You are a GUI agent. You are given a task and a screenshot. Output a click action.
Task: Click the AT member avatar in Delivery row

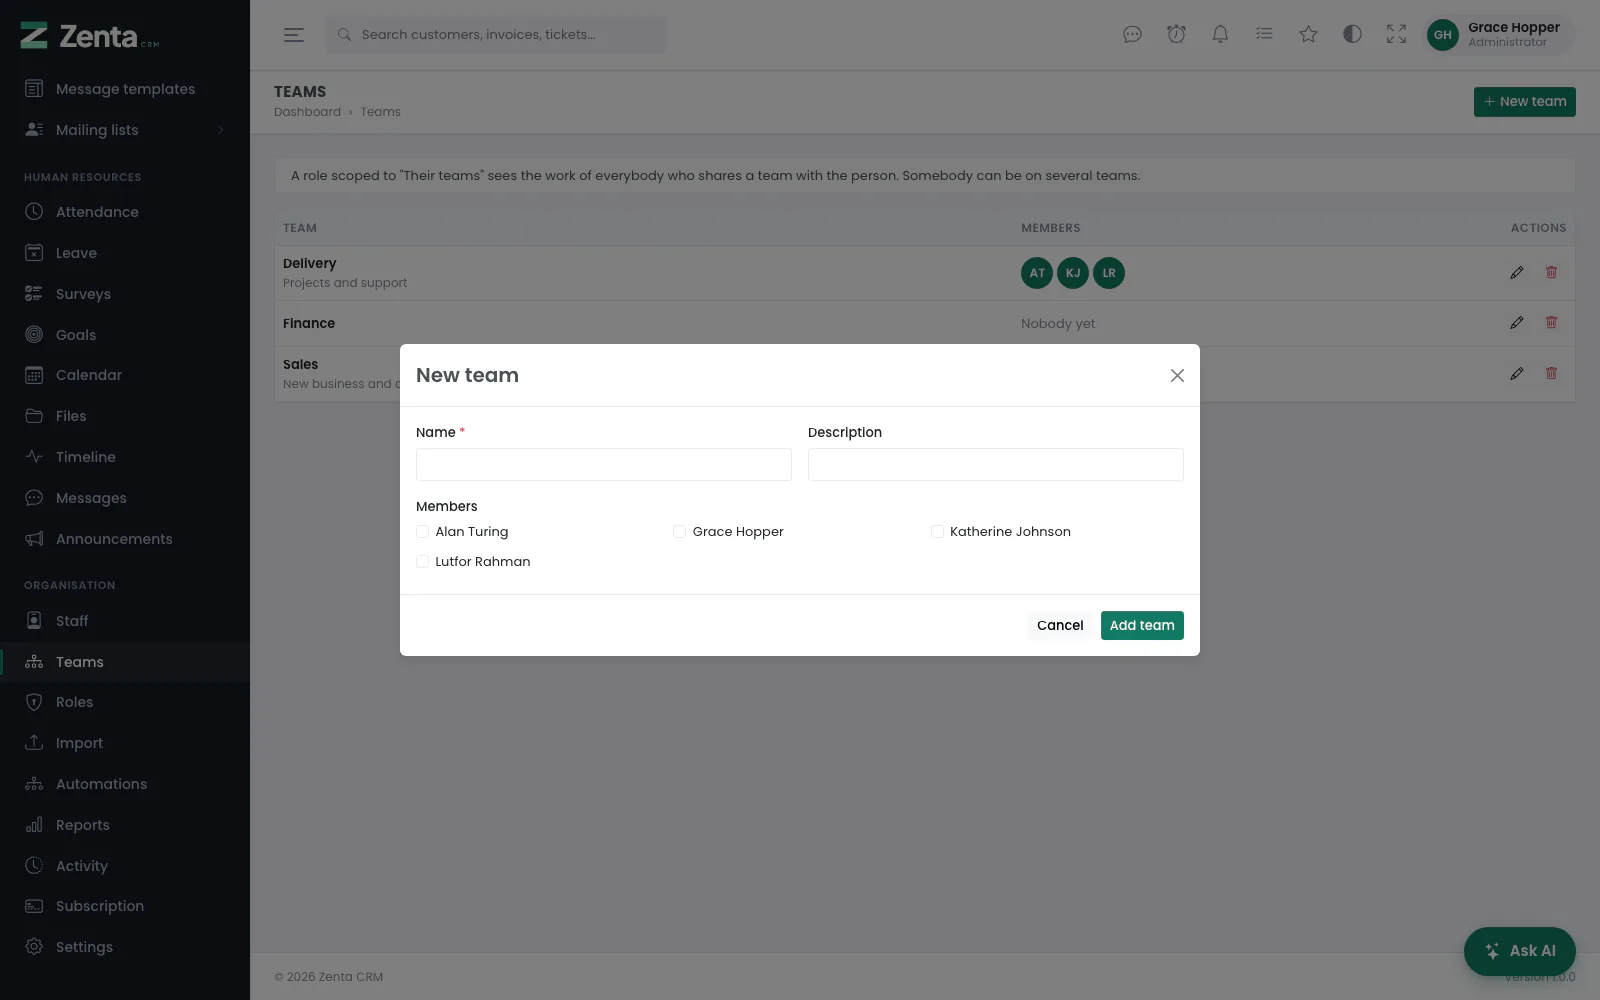point(1037,273)
